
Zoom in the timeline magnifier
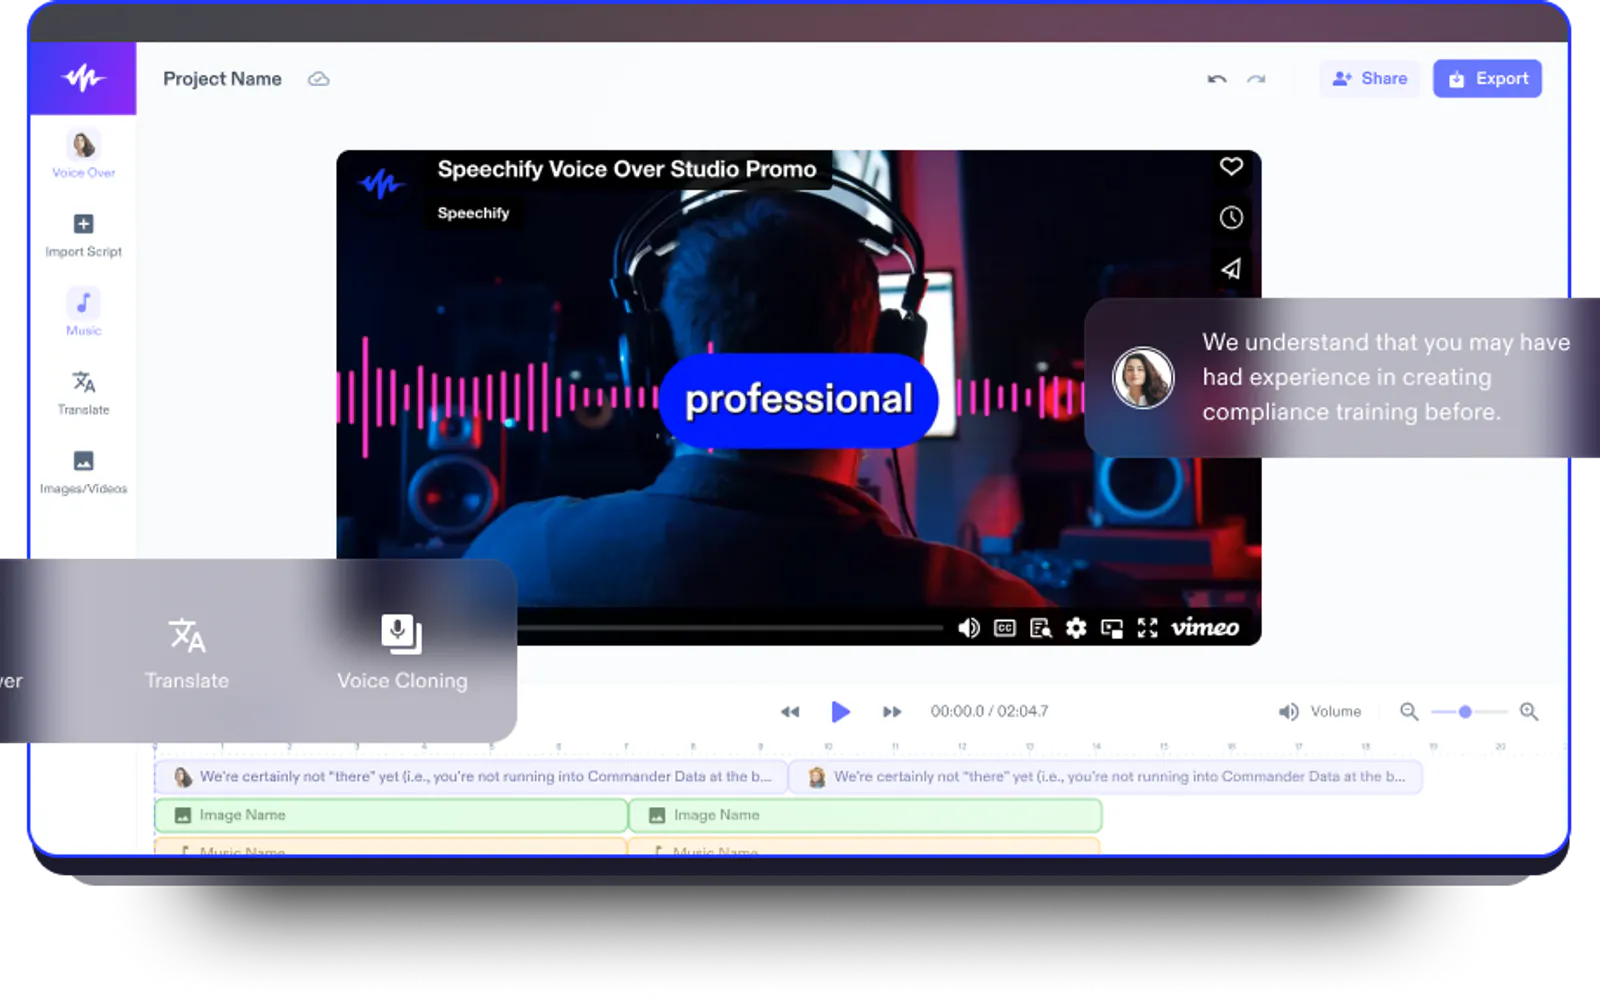[x=1529, y=712]
